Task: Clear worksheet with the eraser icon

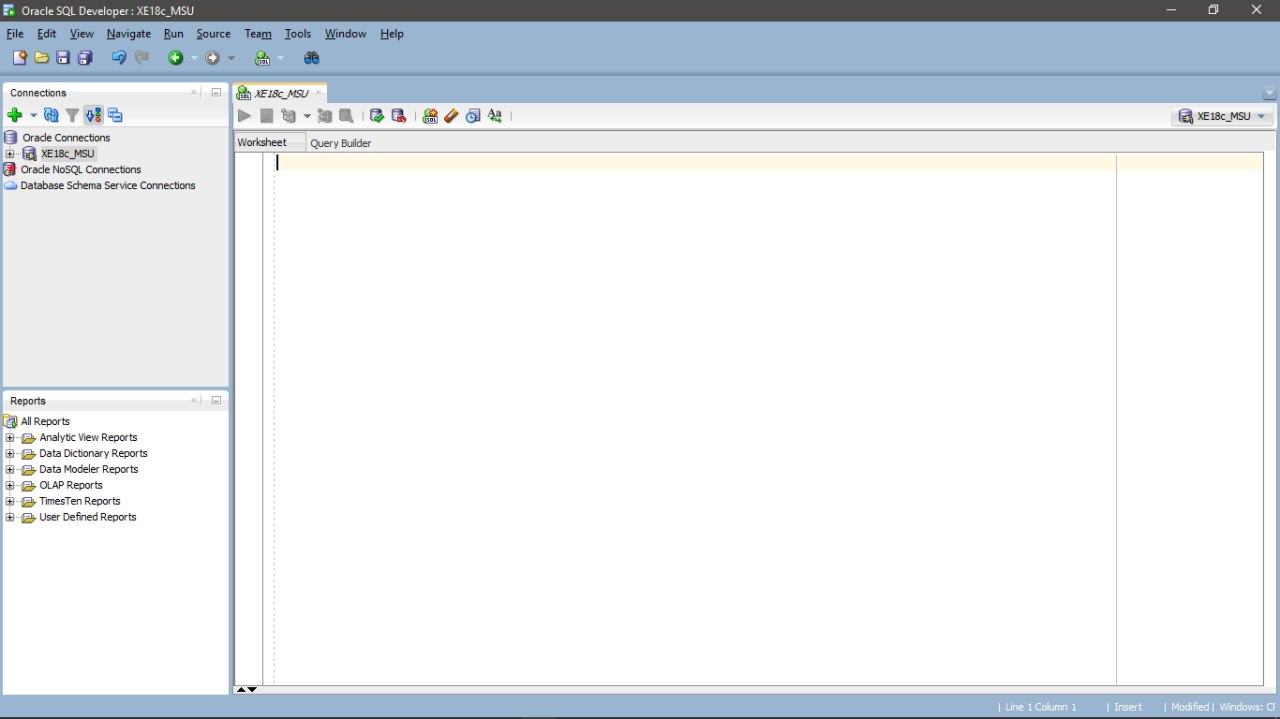Action: click(x=451, y=116)
